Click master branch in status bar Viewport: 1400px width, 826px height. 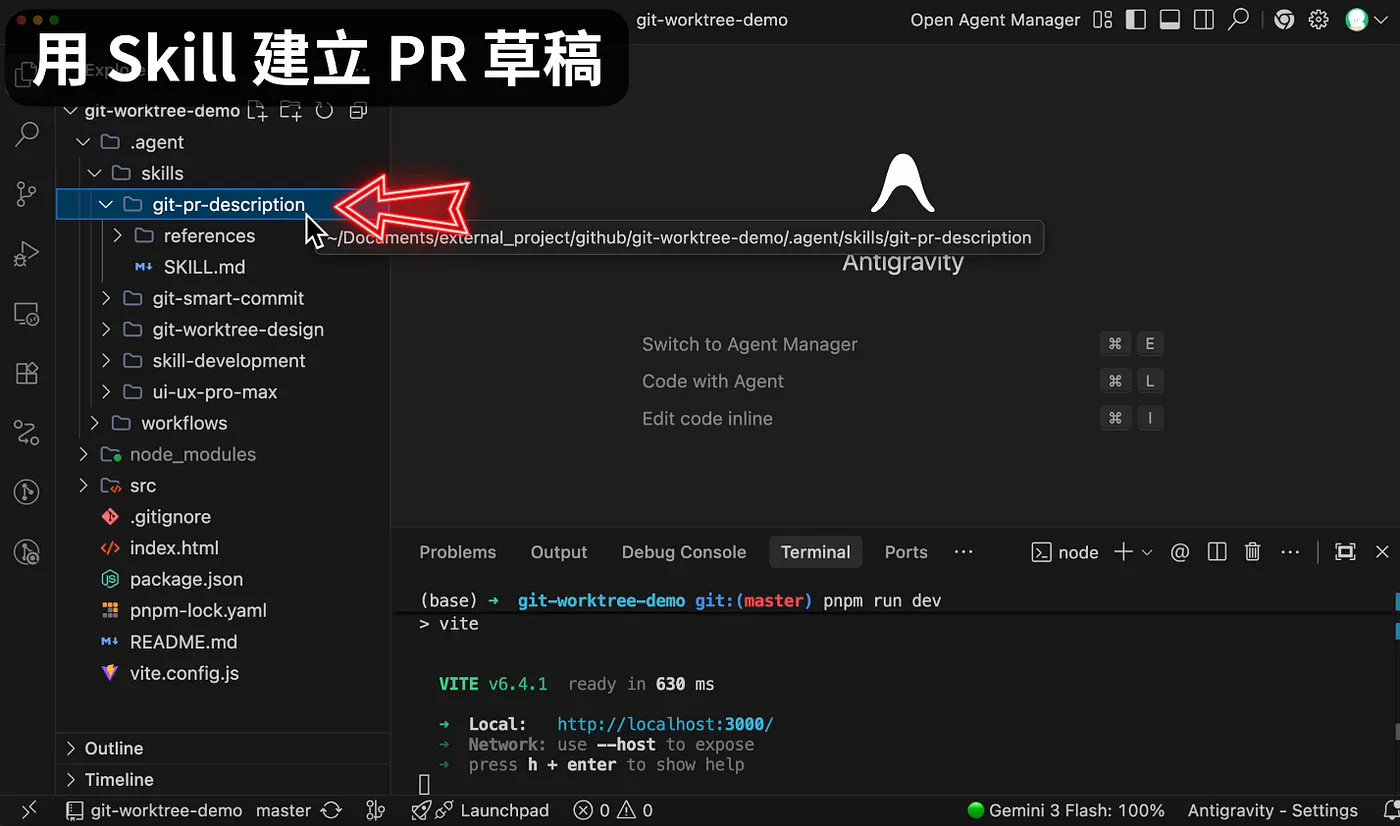tap(283, 810)
